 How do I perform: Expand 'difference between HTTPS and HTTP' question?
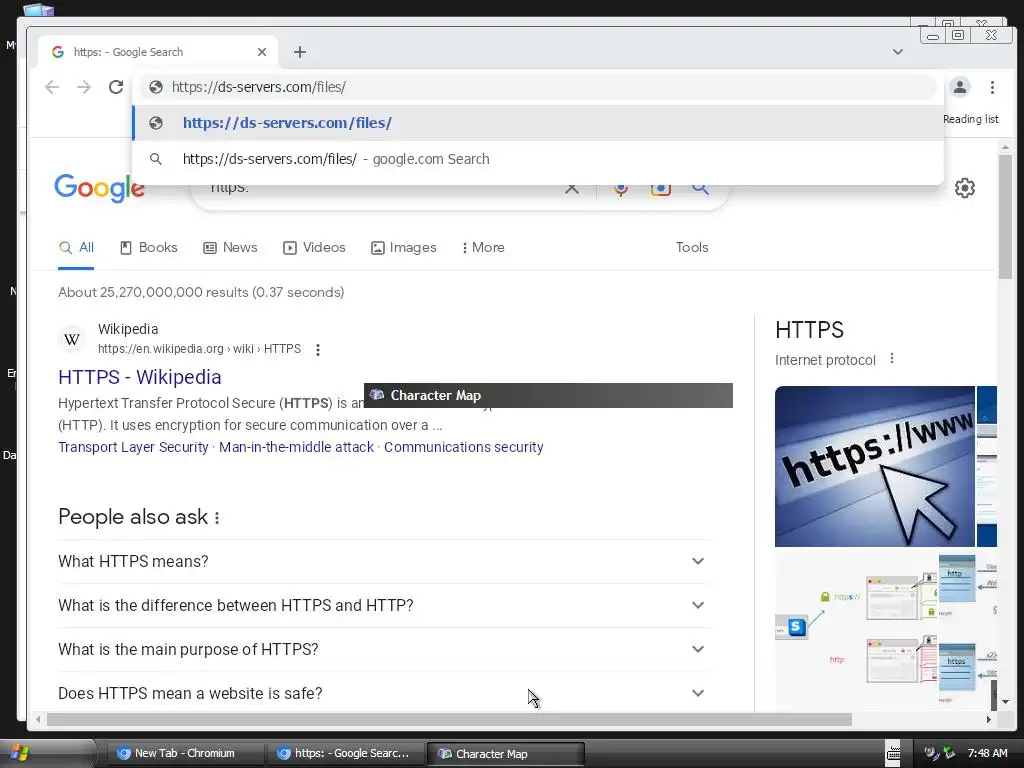tap(384, 605)
